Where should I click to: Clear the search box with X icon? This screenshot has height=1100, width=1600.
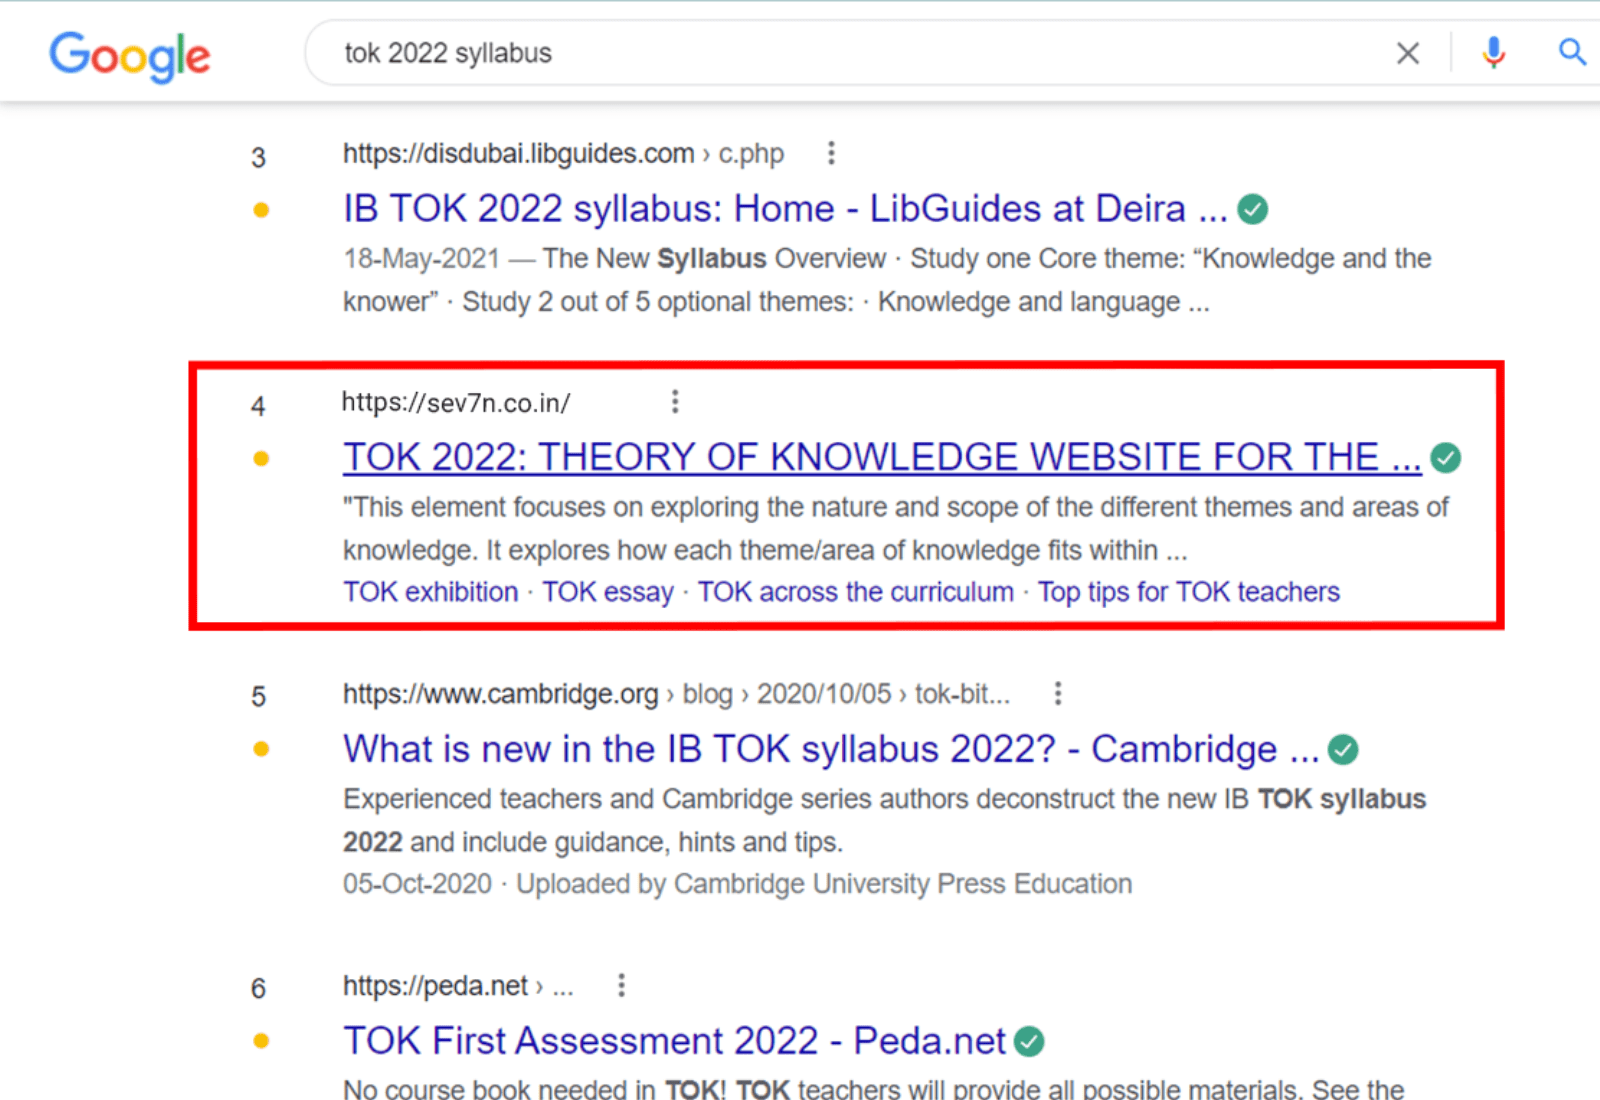tap(1407, 53)
